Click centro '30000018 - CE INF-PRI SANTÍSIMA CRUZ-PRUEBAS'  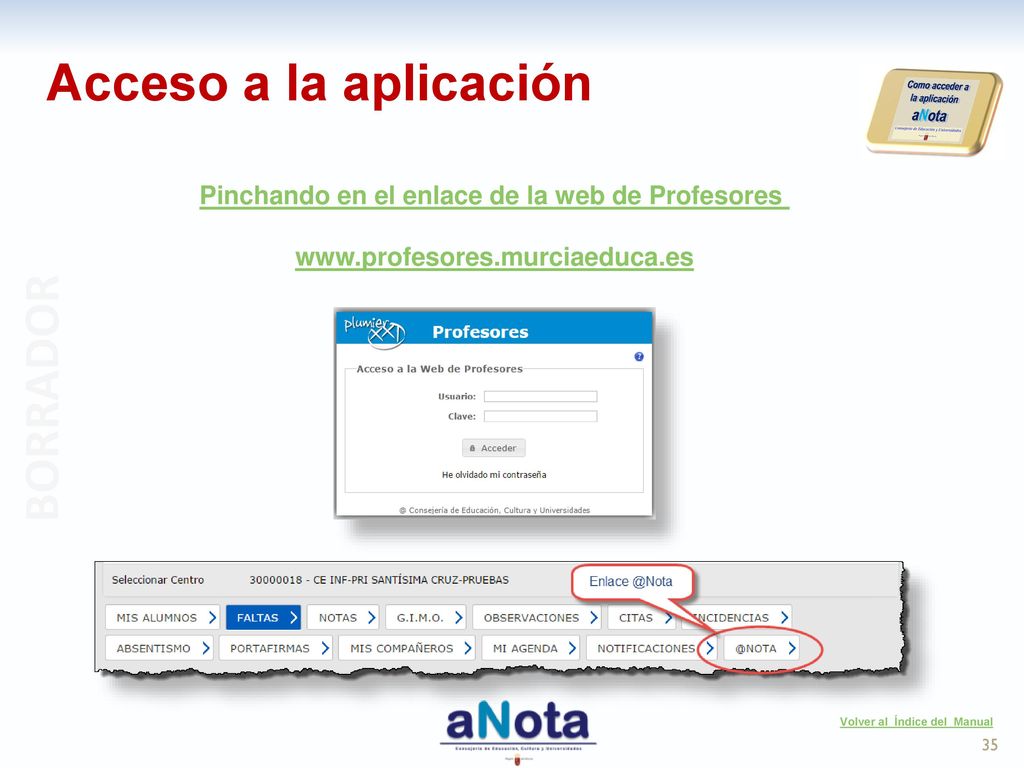(379, 580)
